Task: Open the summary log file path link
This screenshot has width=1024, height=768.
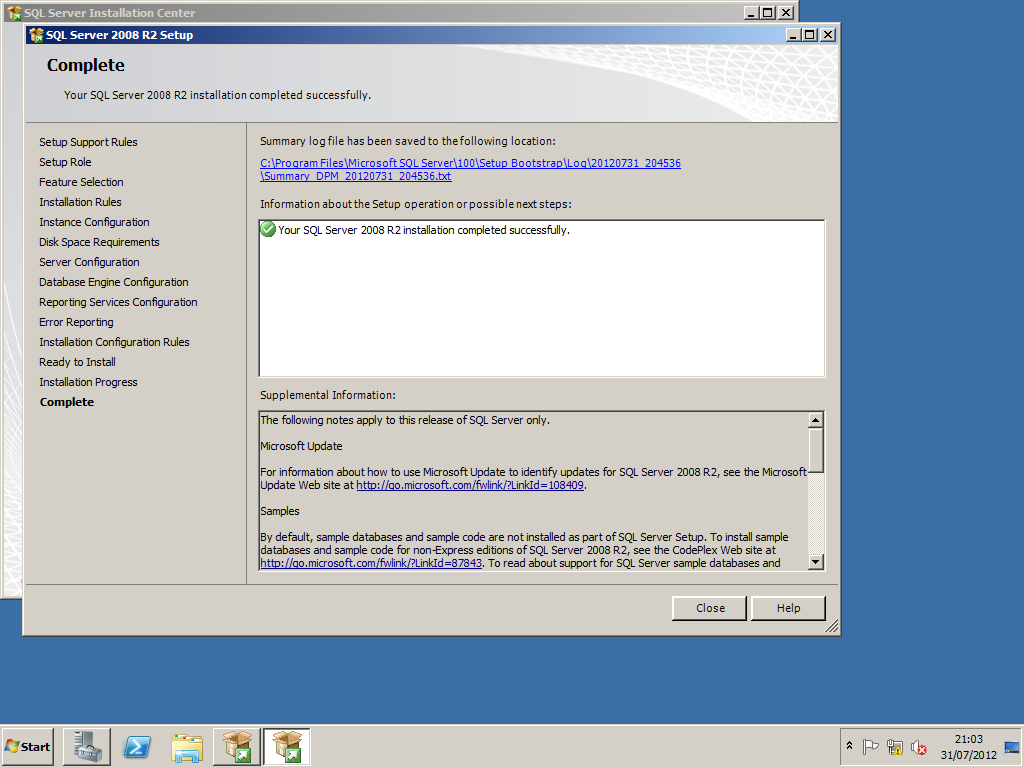Action: [x=470, y=170]
